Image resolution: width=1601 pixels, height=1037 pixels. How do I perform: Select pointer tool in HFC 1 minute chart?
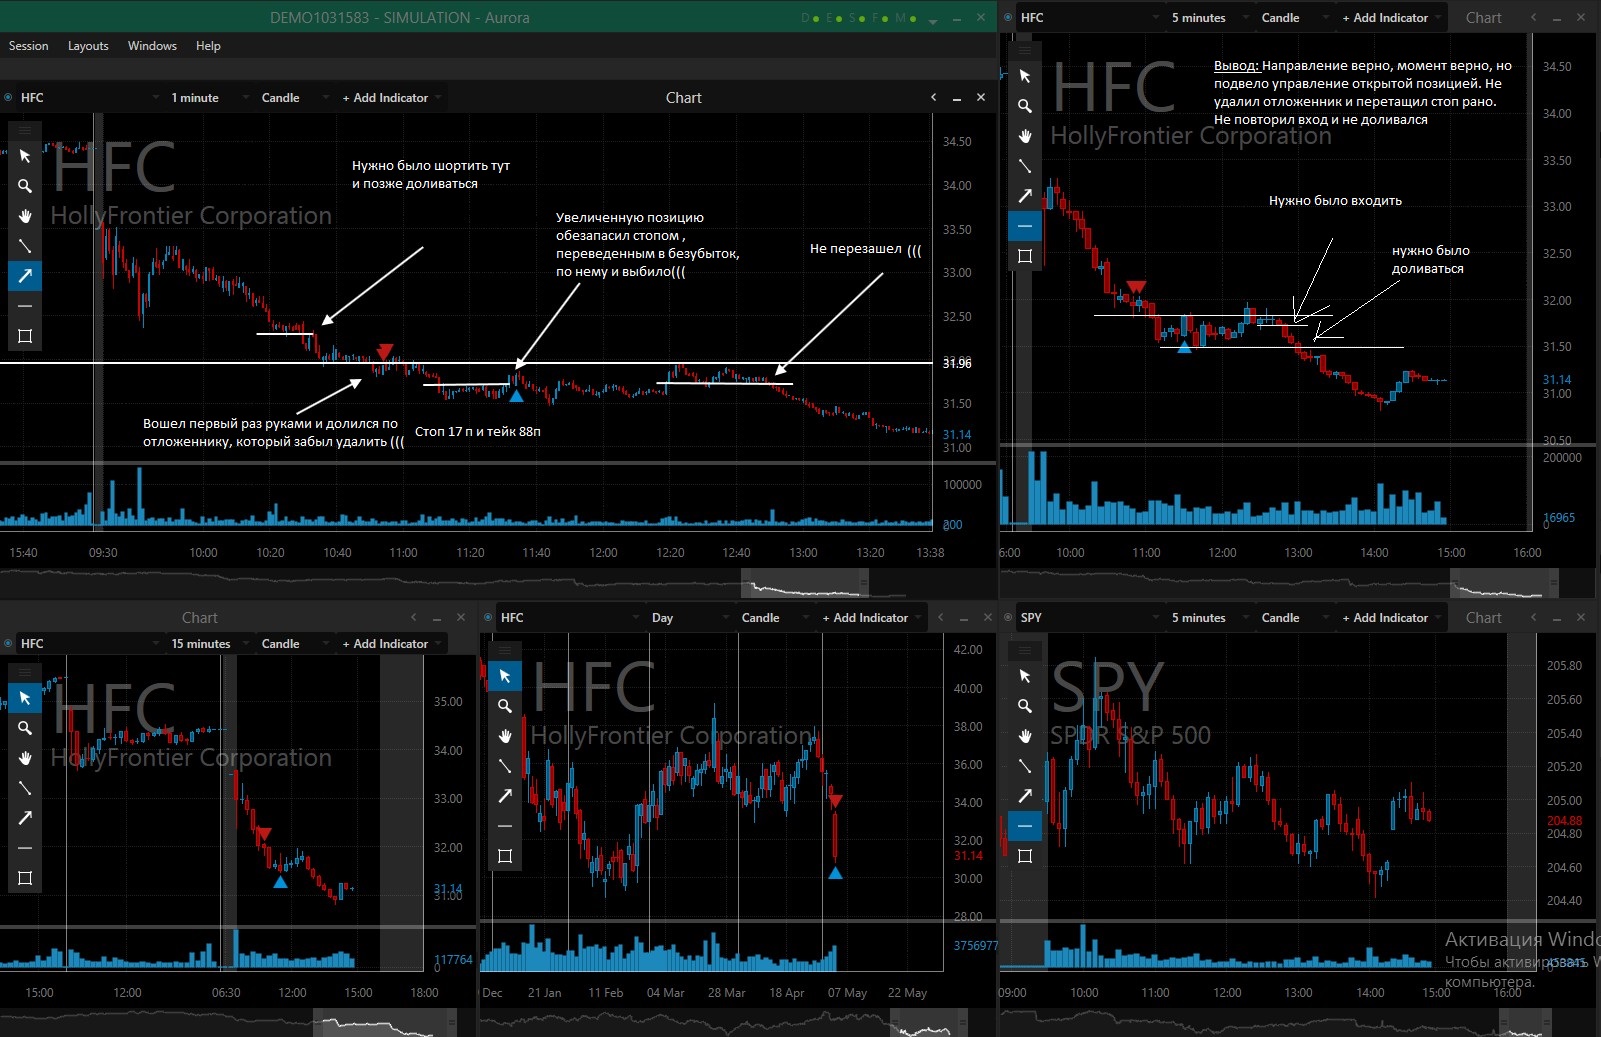(x=25, y=156)
